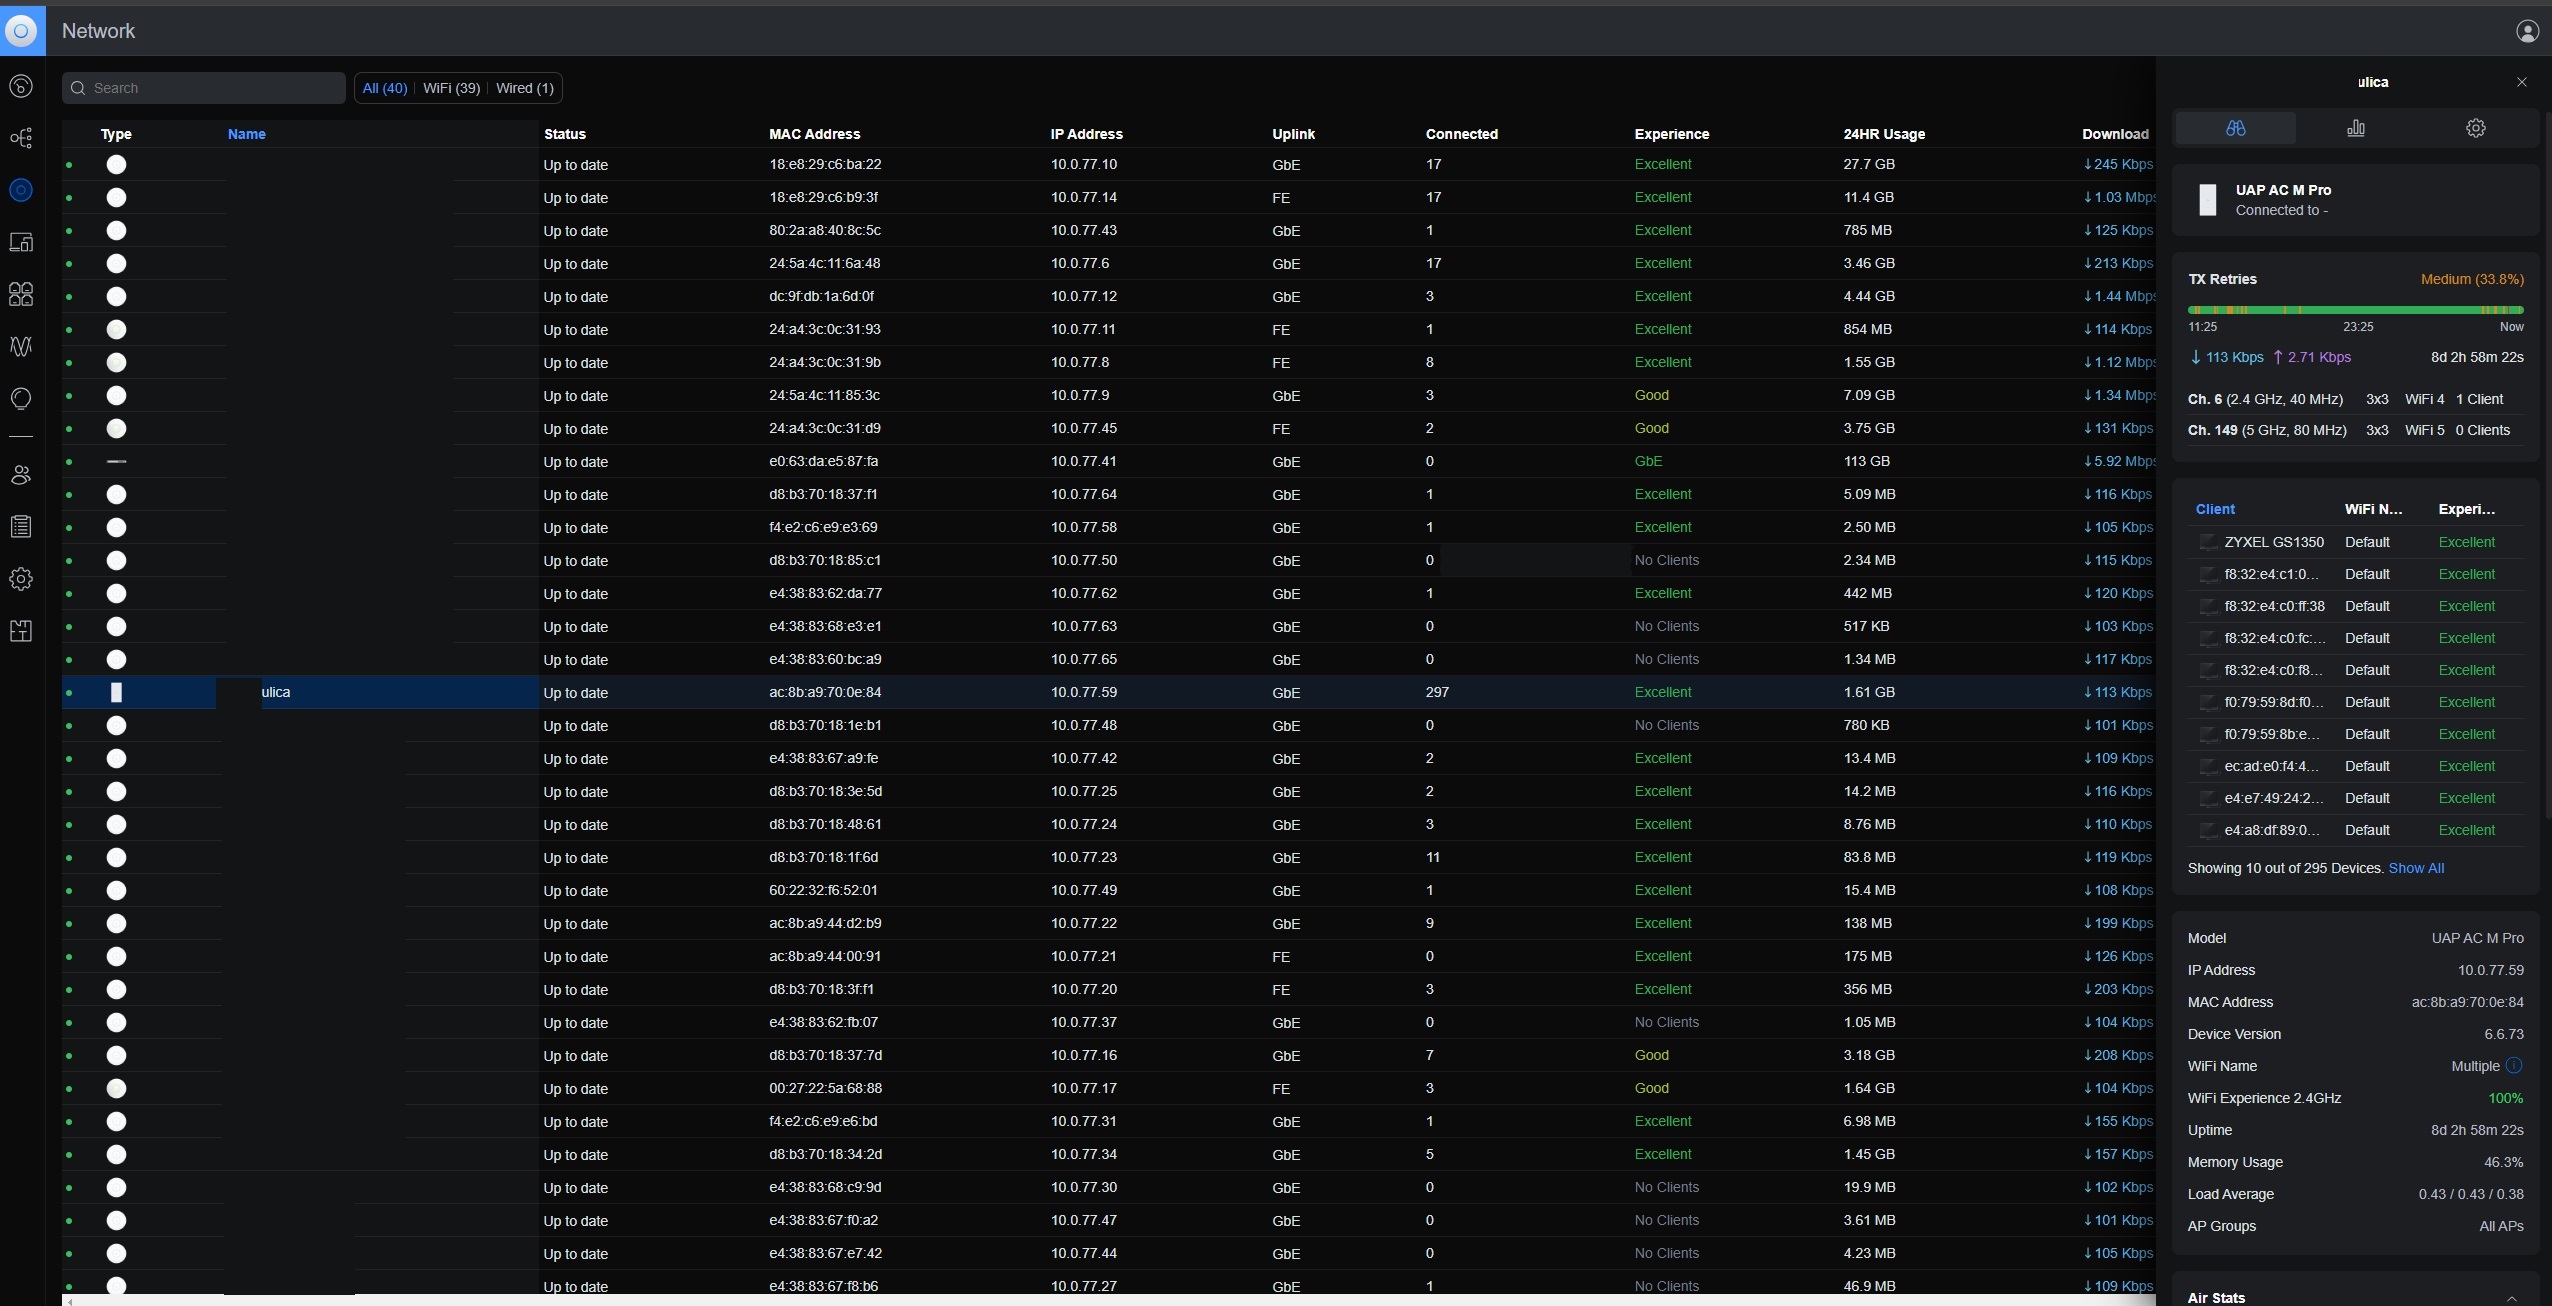The height and width of the screenshot is (1306, 2552).
Task: Open the Settings gear in left sidebar
Action: (21, 579)
